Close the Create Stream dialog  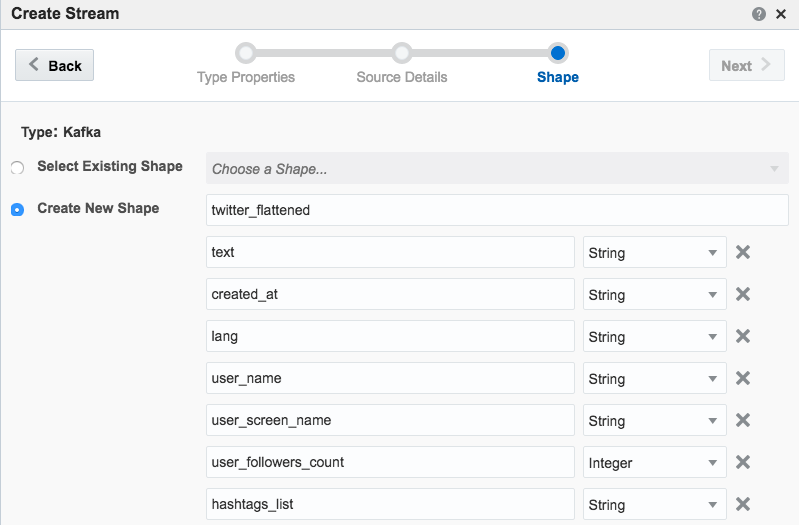pyautogui.click(x=781, y=14)
